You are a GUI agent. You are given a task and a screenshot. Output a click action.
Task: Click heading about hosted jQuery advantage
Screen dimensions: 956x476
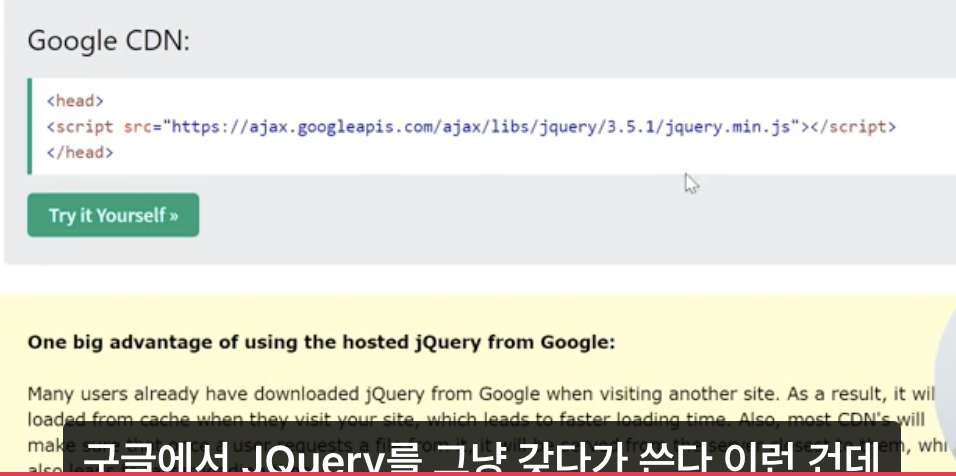tap(321, 343)
